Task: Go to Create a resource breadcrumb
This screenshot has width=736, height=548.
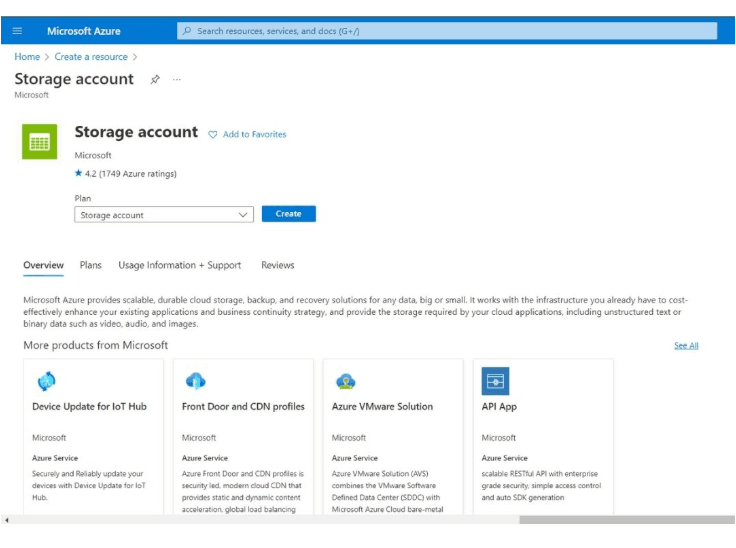Action: click(91, 57)
